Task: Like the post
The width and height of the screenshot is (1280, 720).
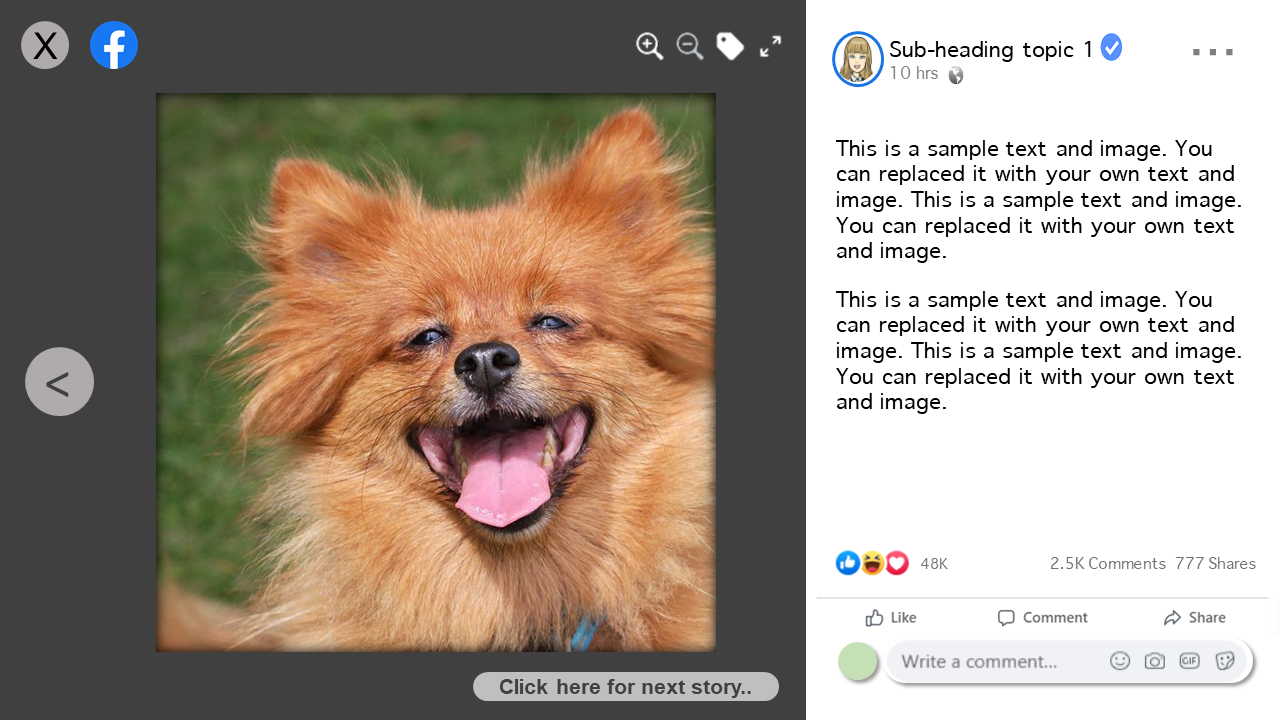Action: click(x=891, y=618)
